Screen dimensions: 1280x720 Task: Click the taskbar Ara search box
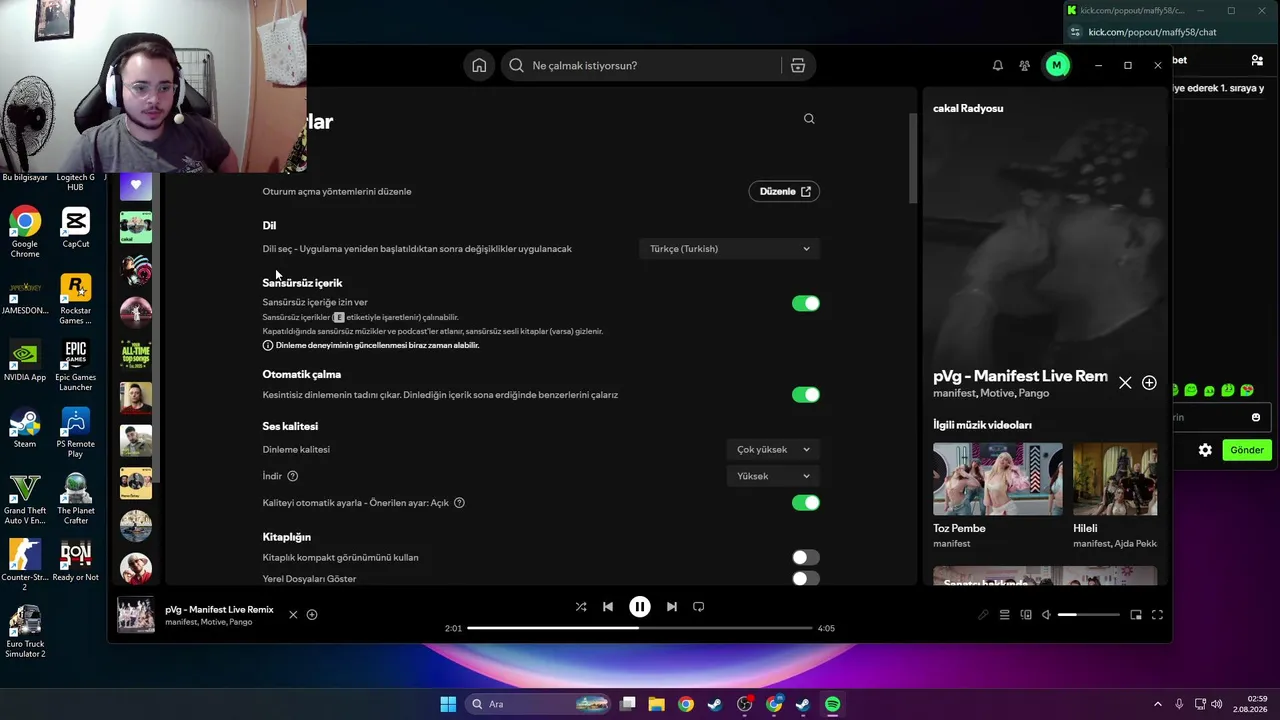coord(540,704)
